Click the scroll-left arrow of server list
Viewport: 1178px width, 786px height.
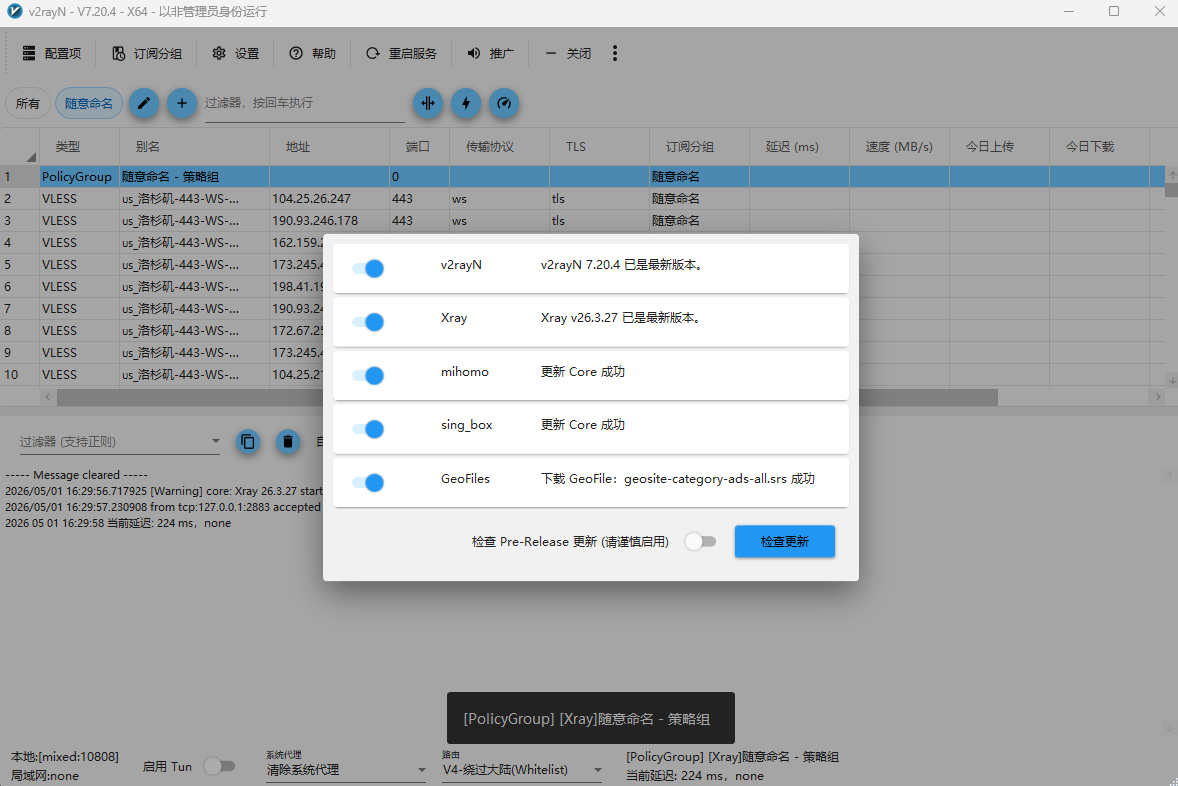(48, 397)
